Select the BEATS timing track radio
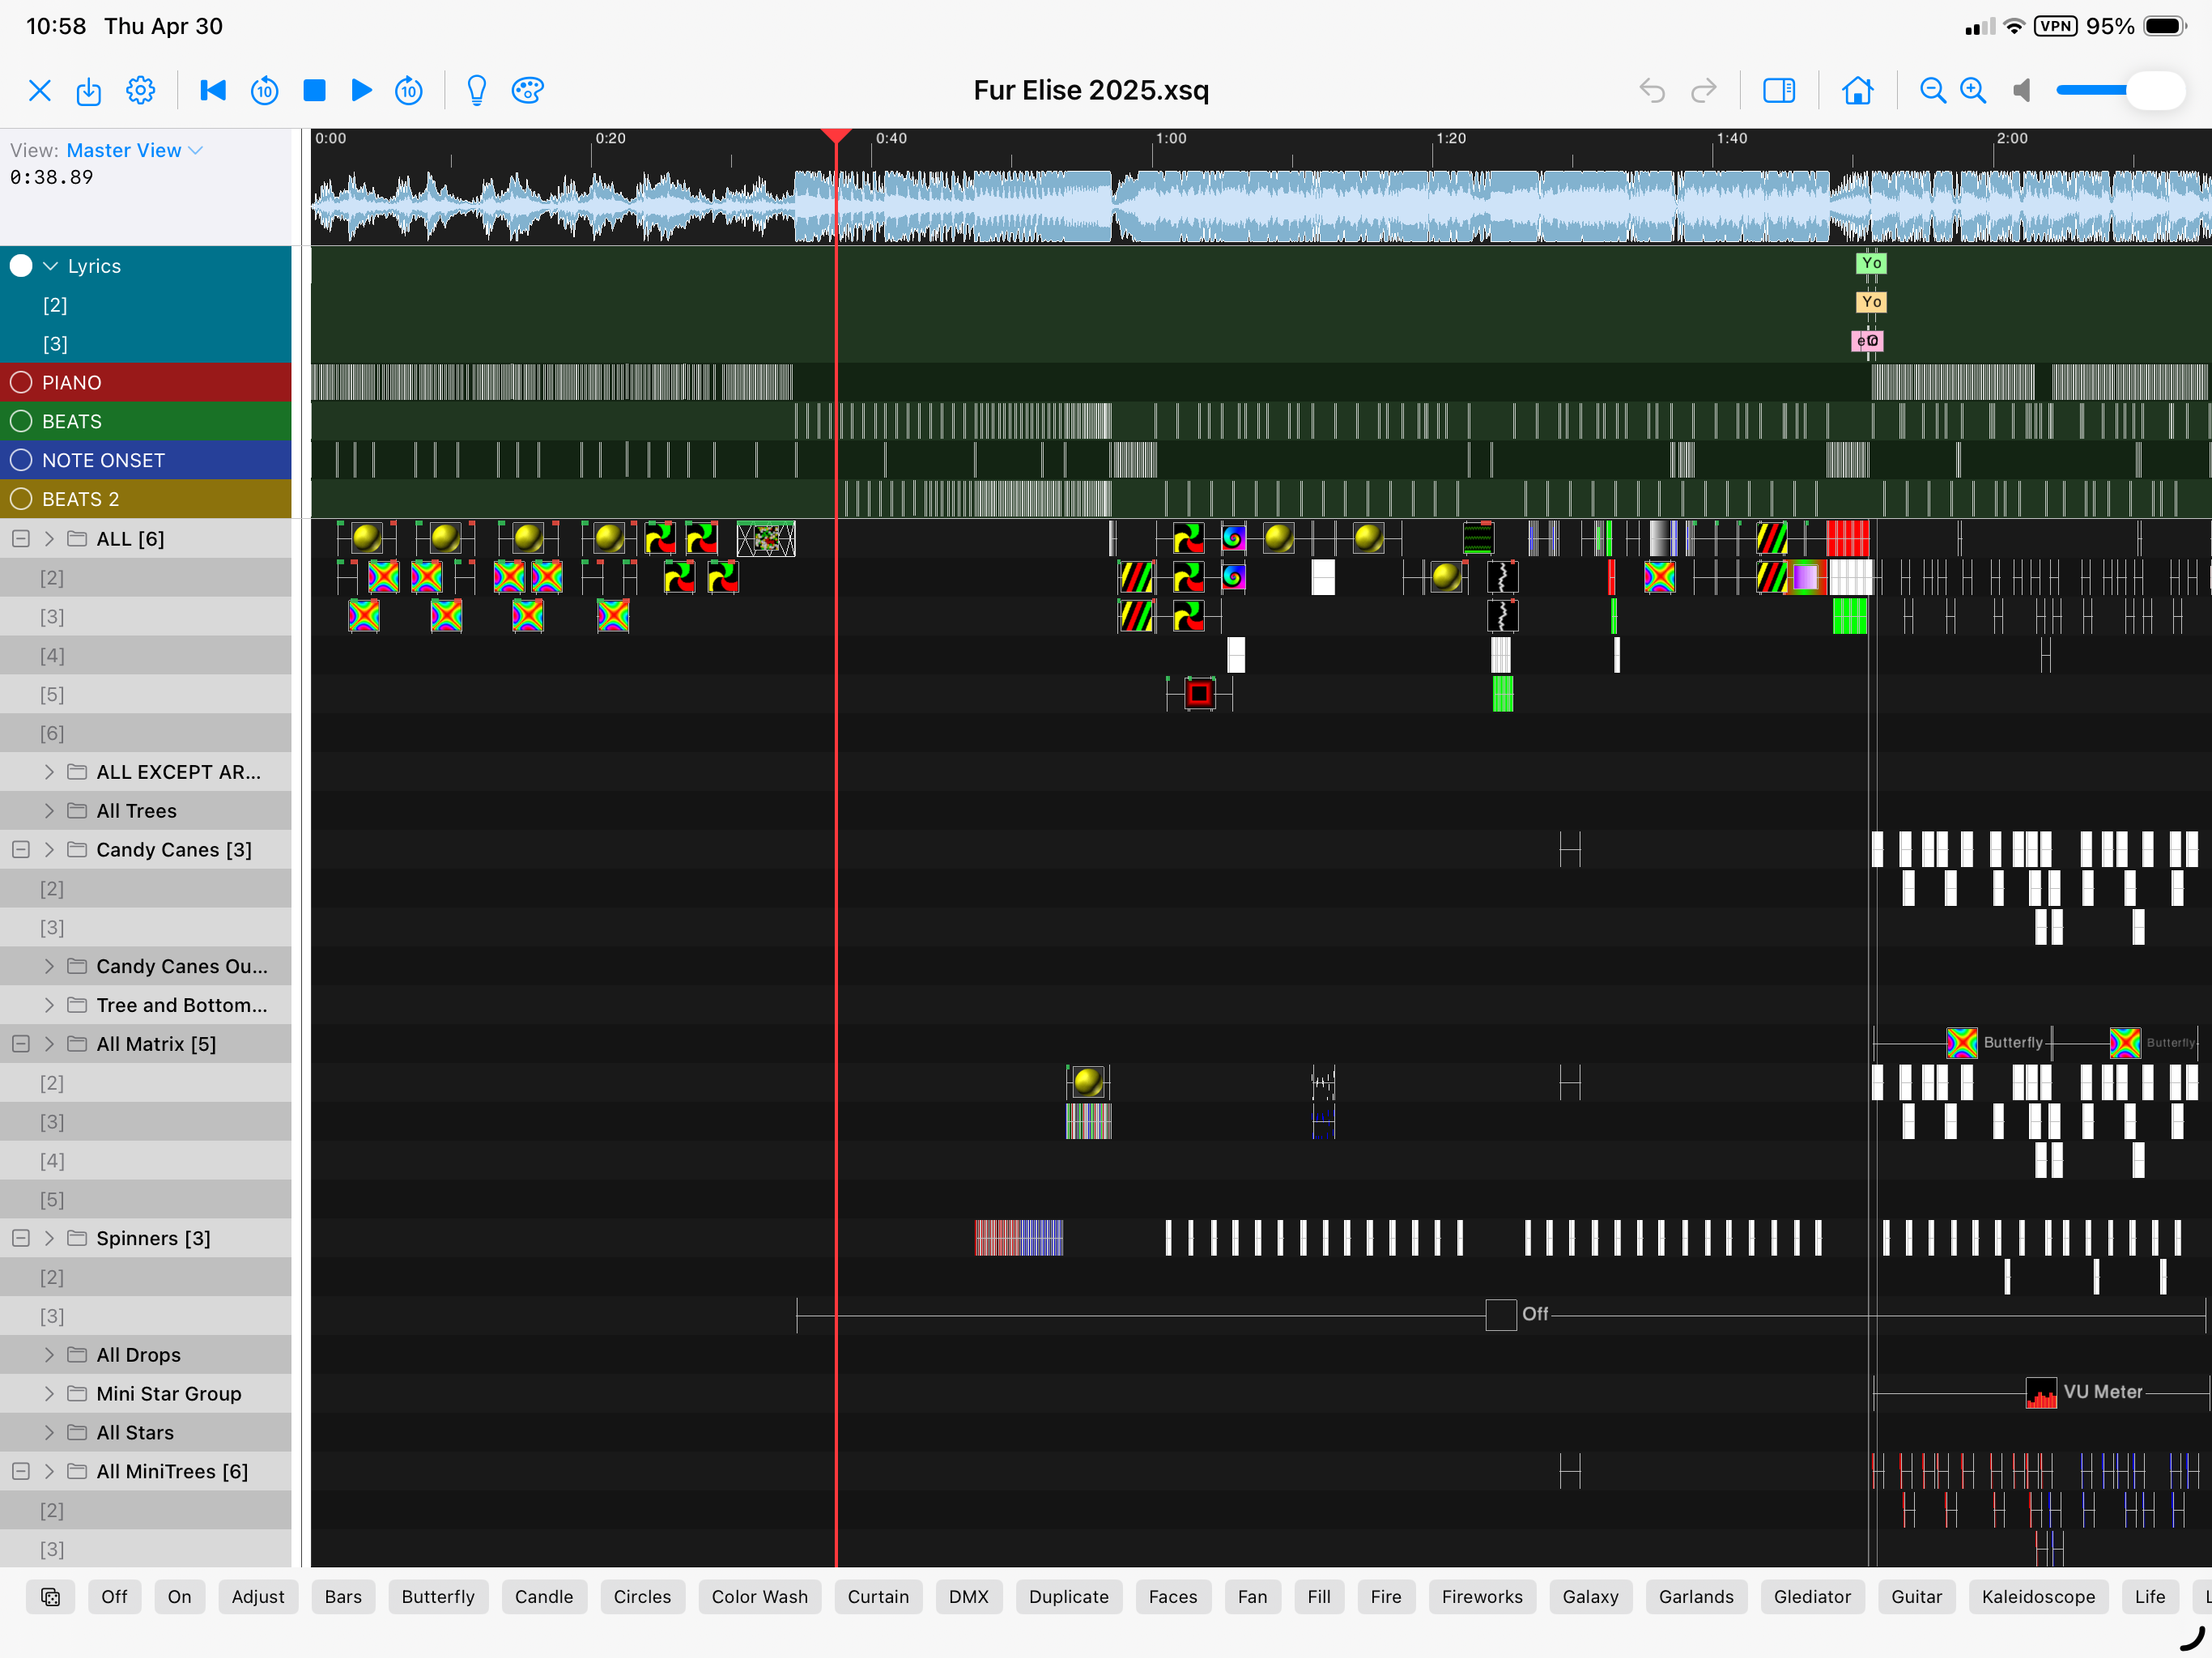The height and width of the screenshot is (1658, 2212). (x=21, y=422)
